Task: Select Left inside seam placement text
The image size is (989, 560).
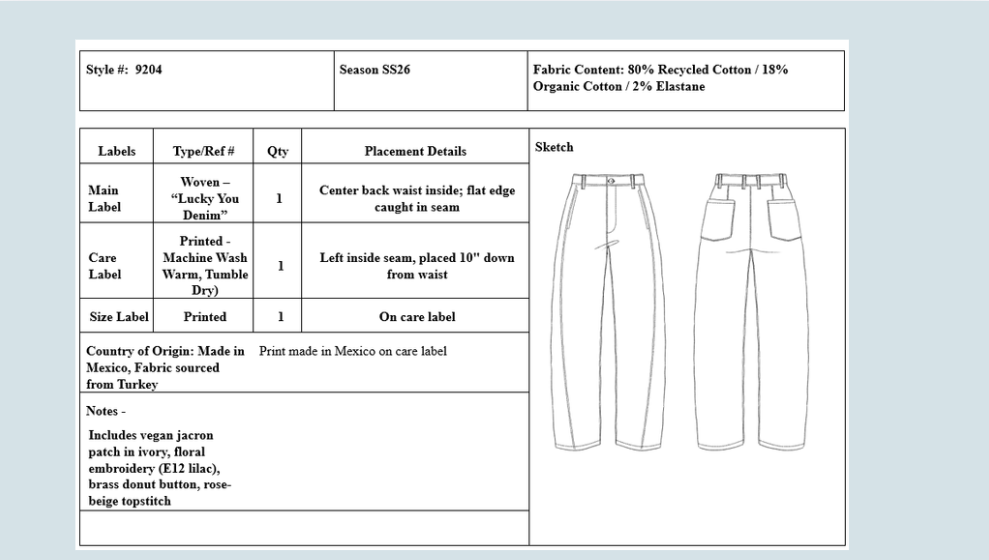Action: pos(417,266)
